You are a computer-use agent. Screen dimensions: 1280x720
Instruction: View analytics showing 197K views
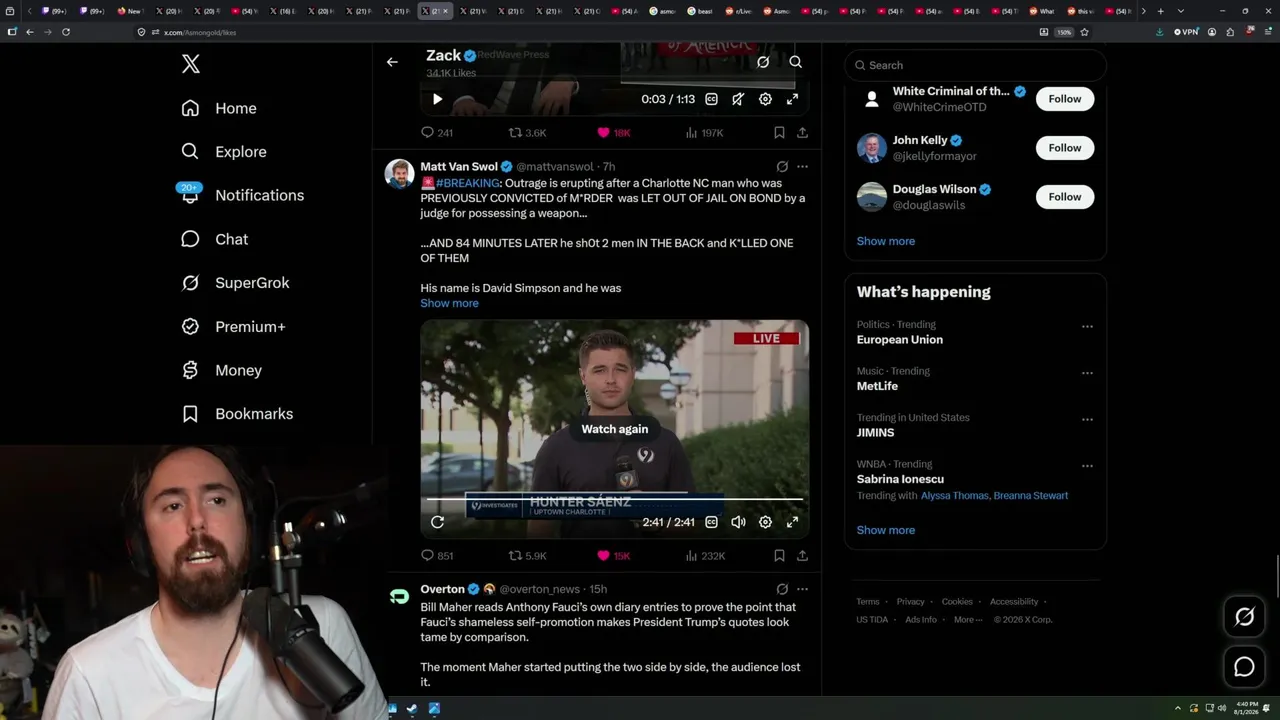[705, 133]
